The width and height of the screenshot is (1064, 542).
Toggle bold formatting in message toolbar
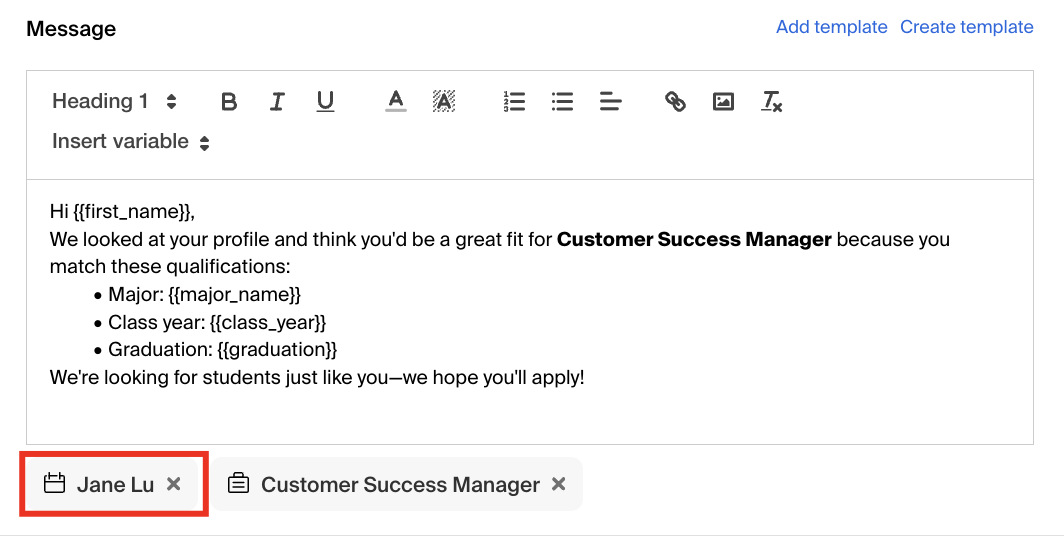pos(229,102)
